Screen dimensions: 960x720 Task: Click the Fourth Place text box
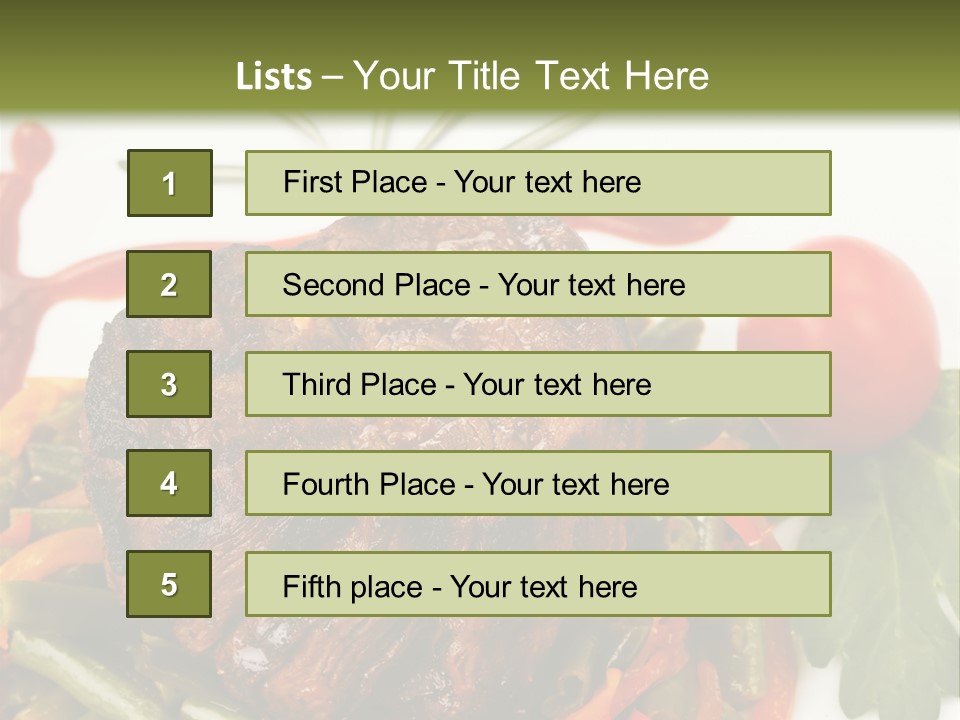point(538,484)
